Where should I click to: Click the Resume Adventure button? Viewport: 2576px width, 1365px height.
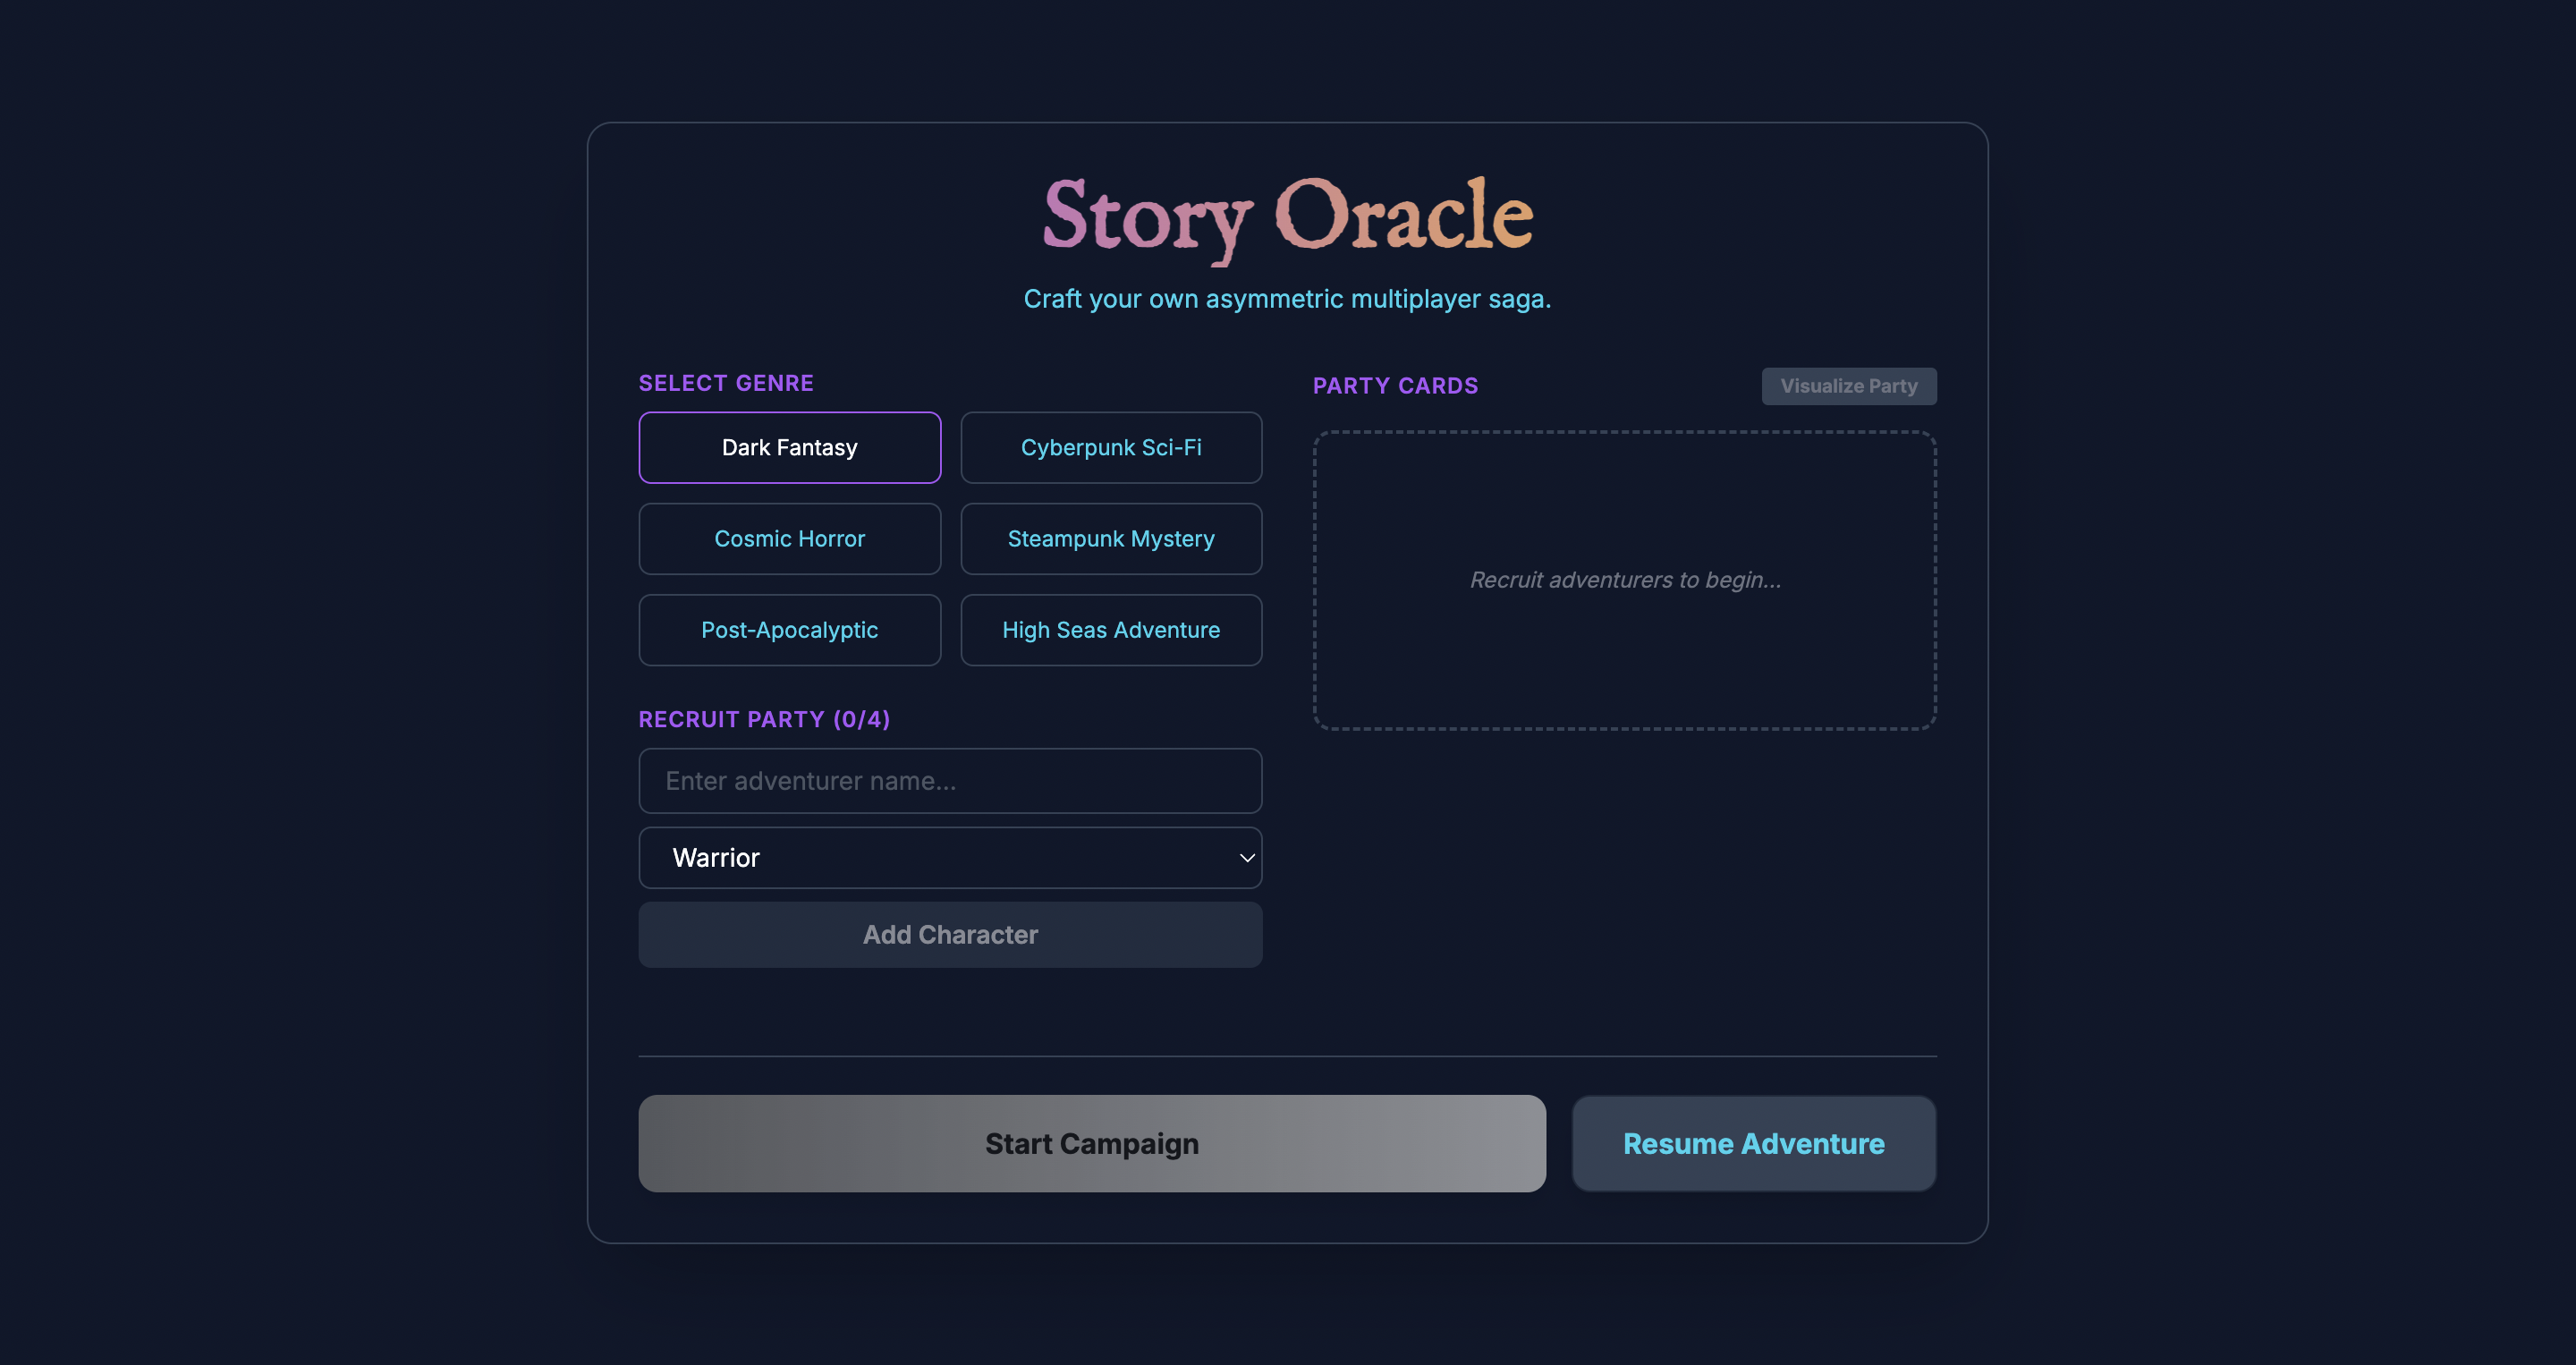coord(1753,1143)
